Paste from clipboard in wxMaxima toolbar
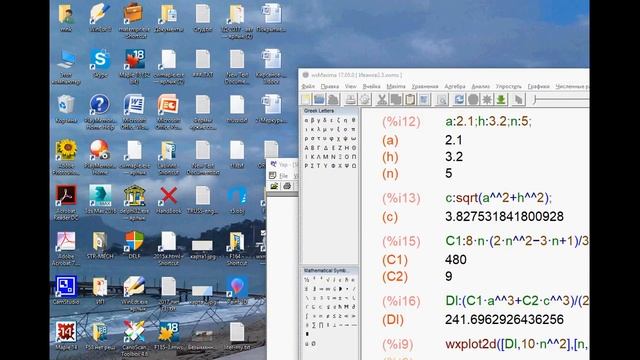Viewport: 640px width, 360px height. 410,99
